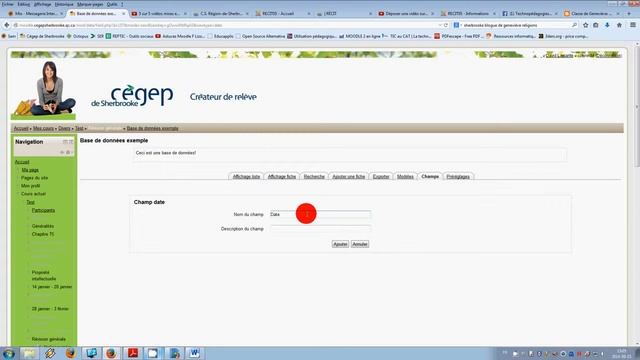Open the Open Source Alternative bookmark
Image resolution: width=640 pixels, height=360 pixels.
(x=260, y=36)
